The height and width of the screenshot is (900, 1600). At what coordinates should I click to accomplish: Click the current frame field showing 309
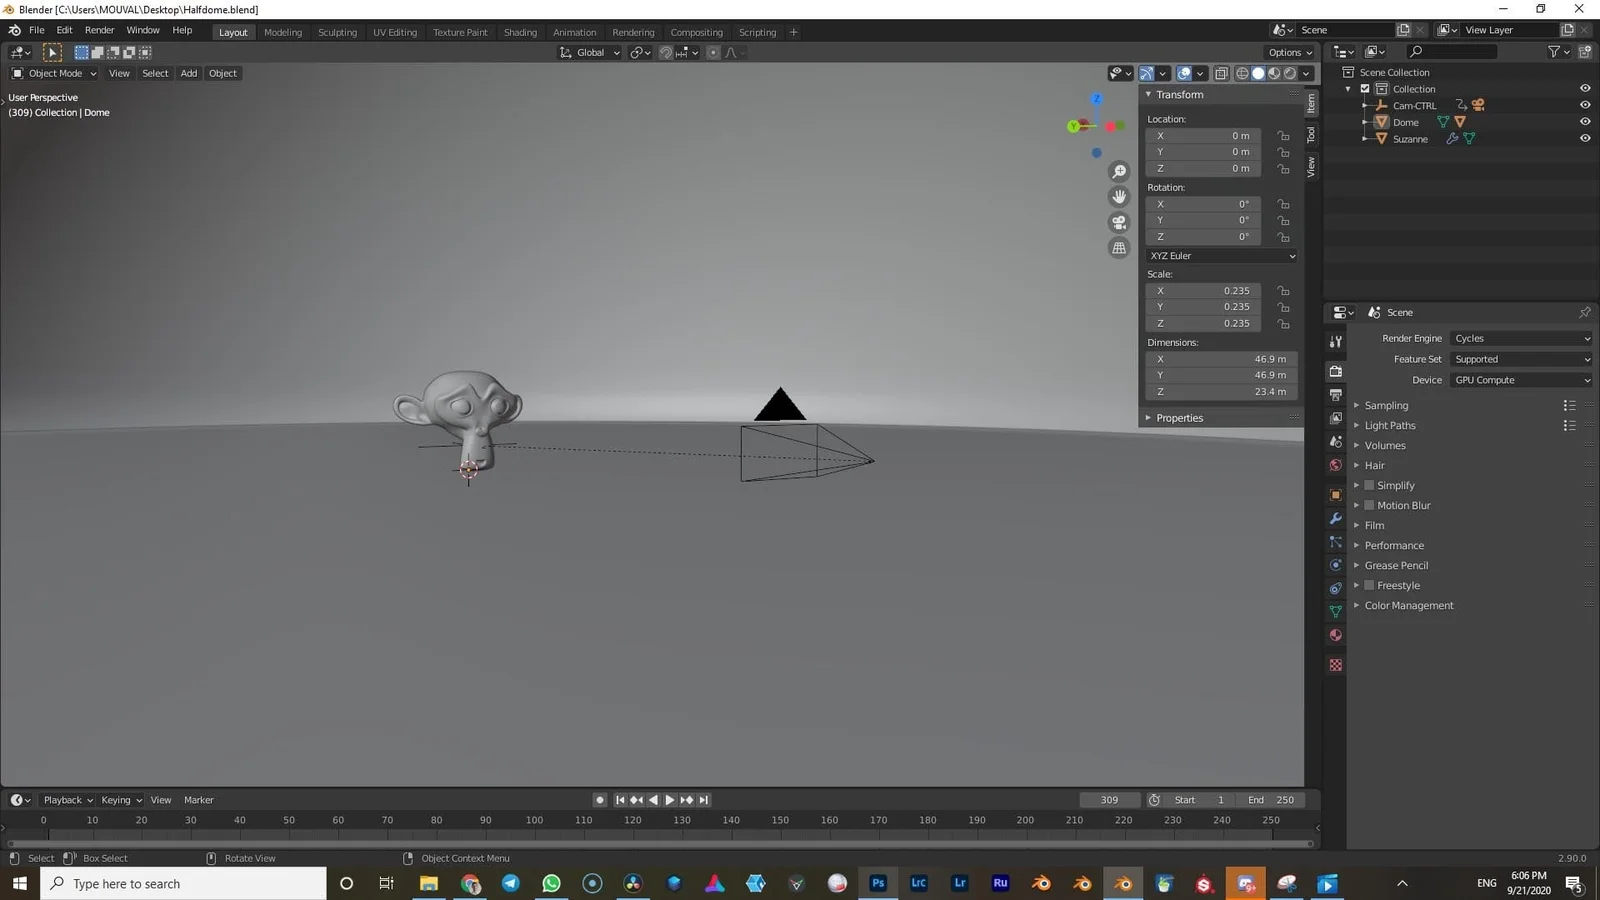(x=1110, y=800)
